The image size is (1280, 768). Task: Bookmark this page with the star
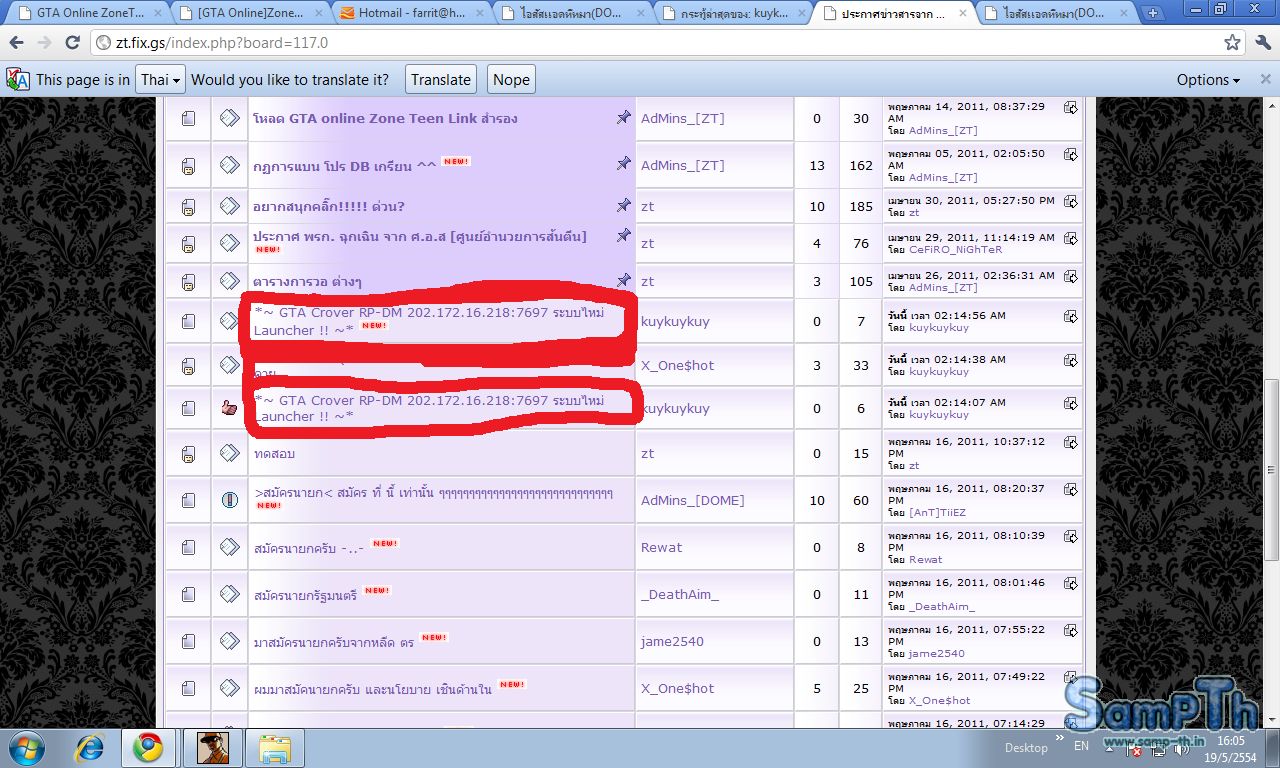pyautogui.click(x=1233, y=43)
